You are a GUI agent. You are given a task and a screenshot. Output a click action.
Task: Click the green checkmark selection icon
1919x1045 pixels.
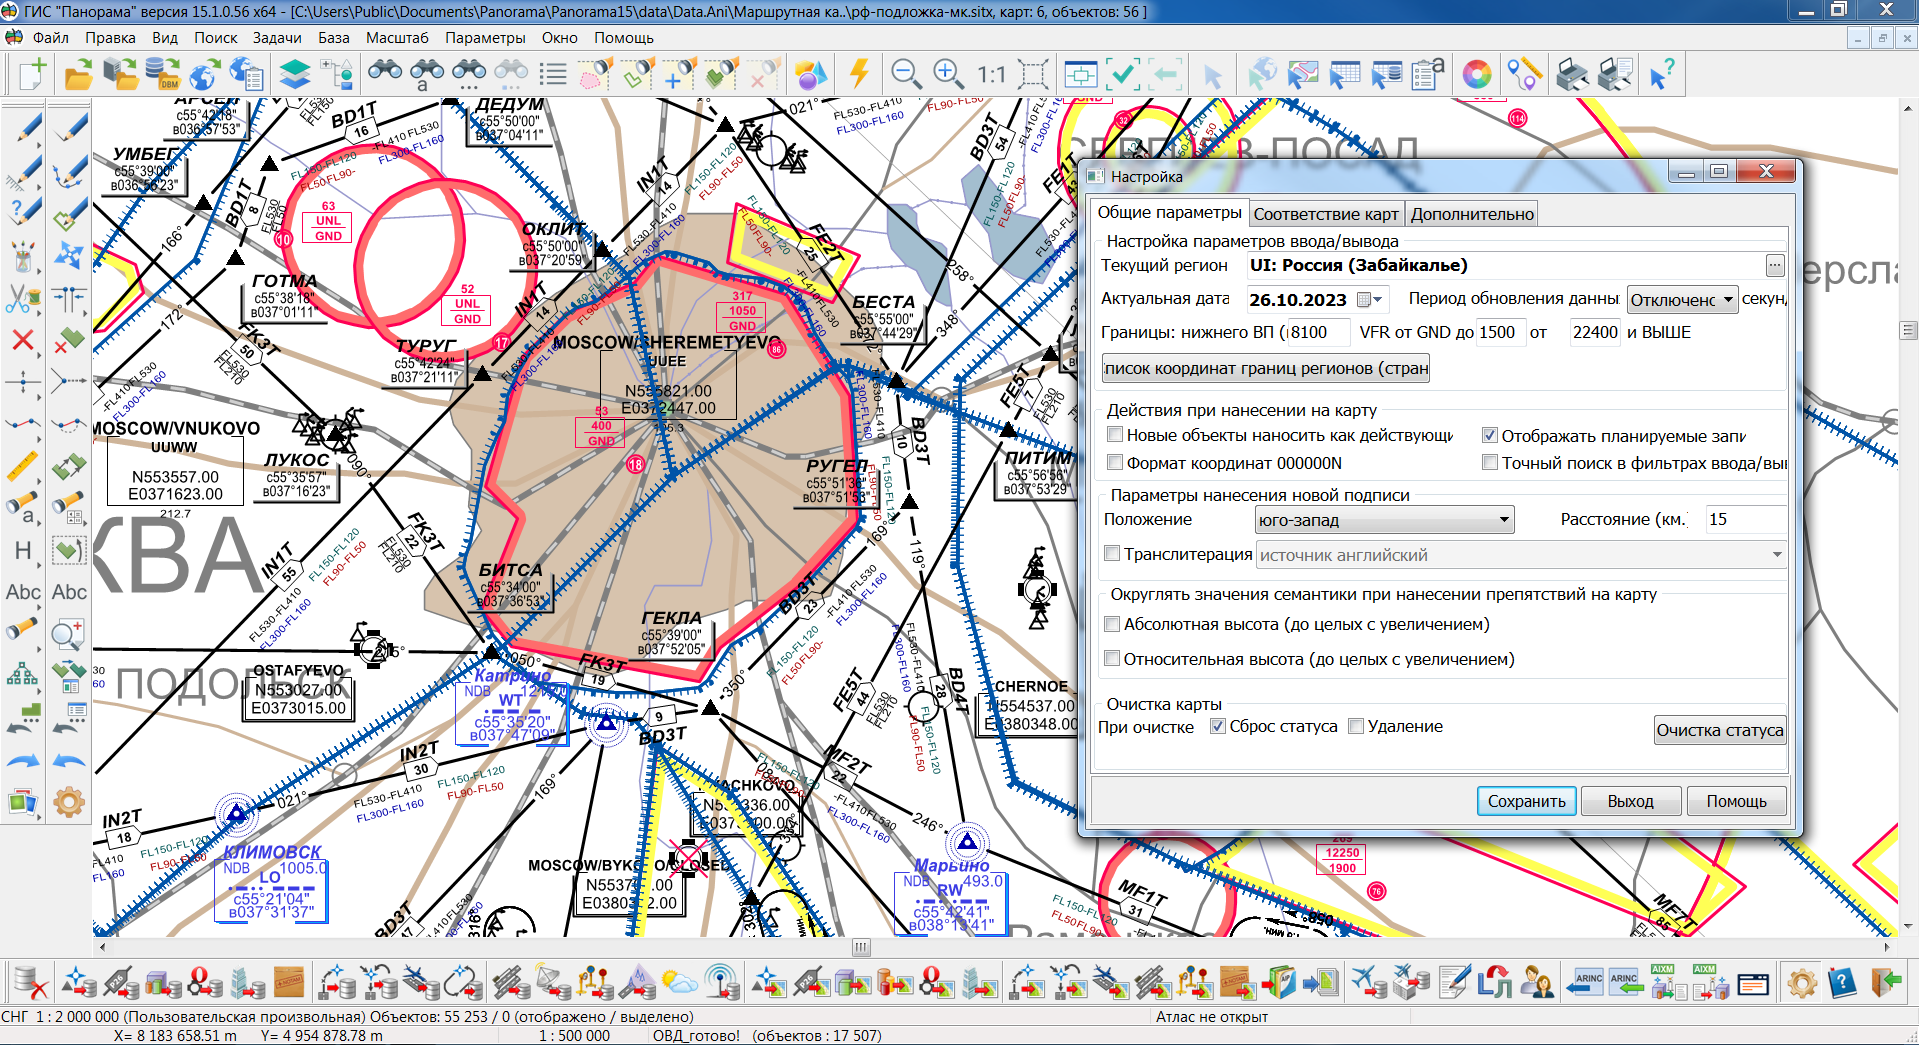1123,74
